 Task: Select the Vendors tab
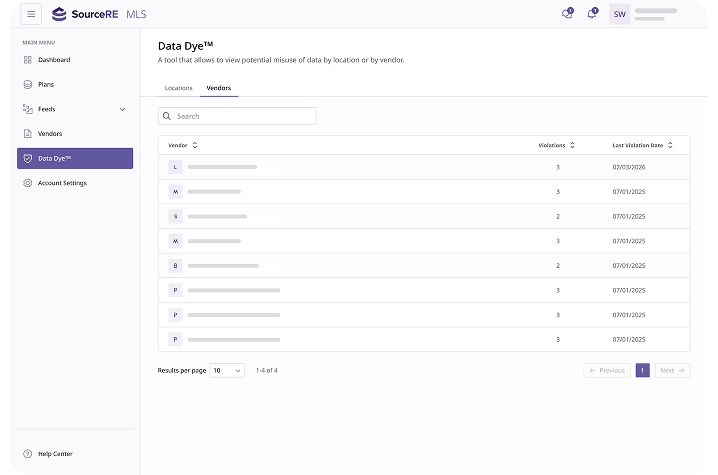coord(218,88)
